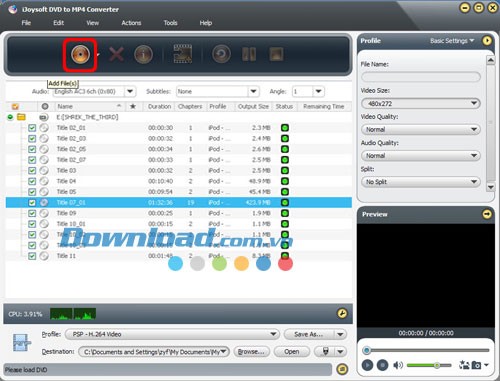The width and height of the screenshot is (500, 381).
Task: Open the Add File(s) dropdown arrow
Action: [98, 55]
